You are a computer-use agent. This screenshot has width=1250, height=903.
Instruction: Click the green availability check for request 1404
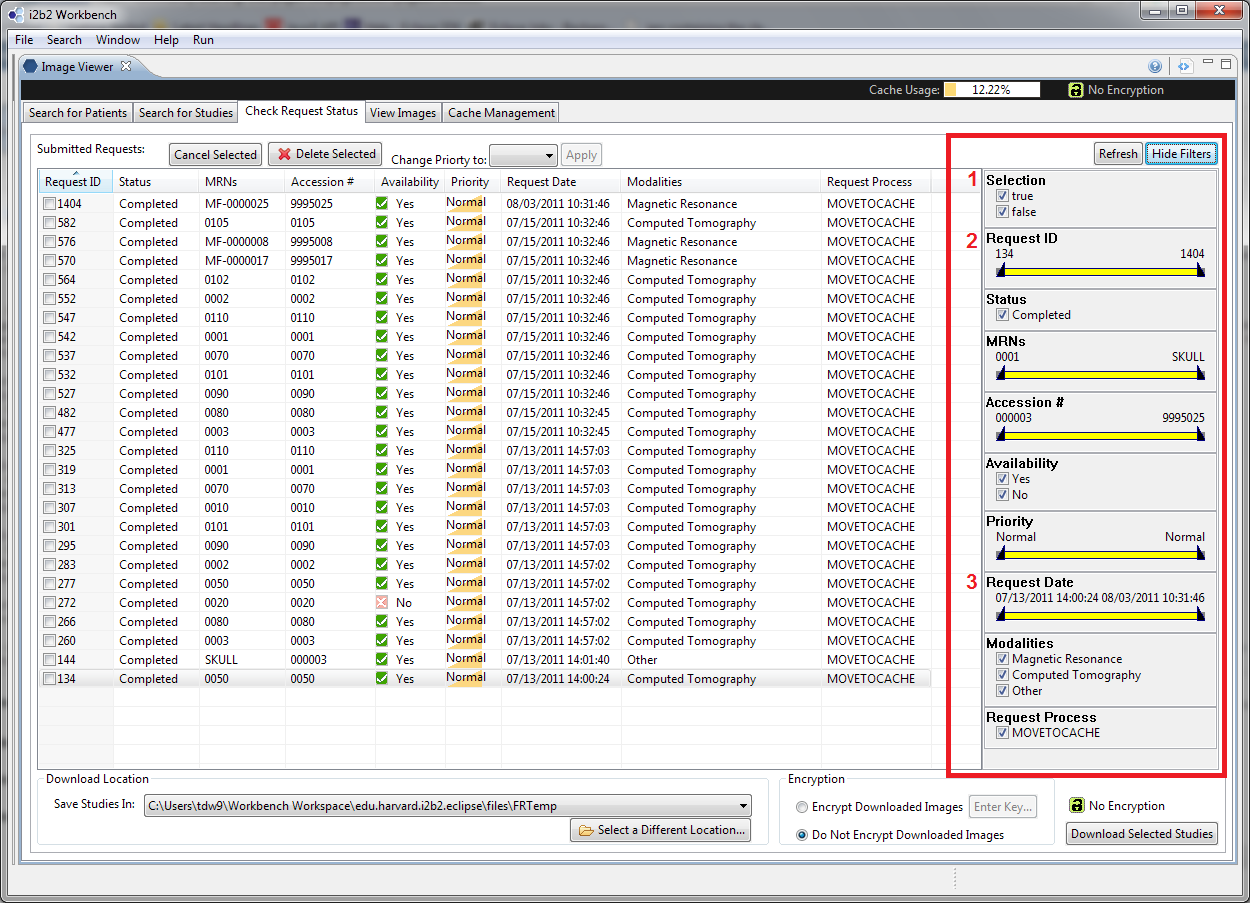click(x=382, y=204)
